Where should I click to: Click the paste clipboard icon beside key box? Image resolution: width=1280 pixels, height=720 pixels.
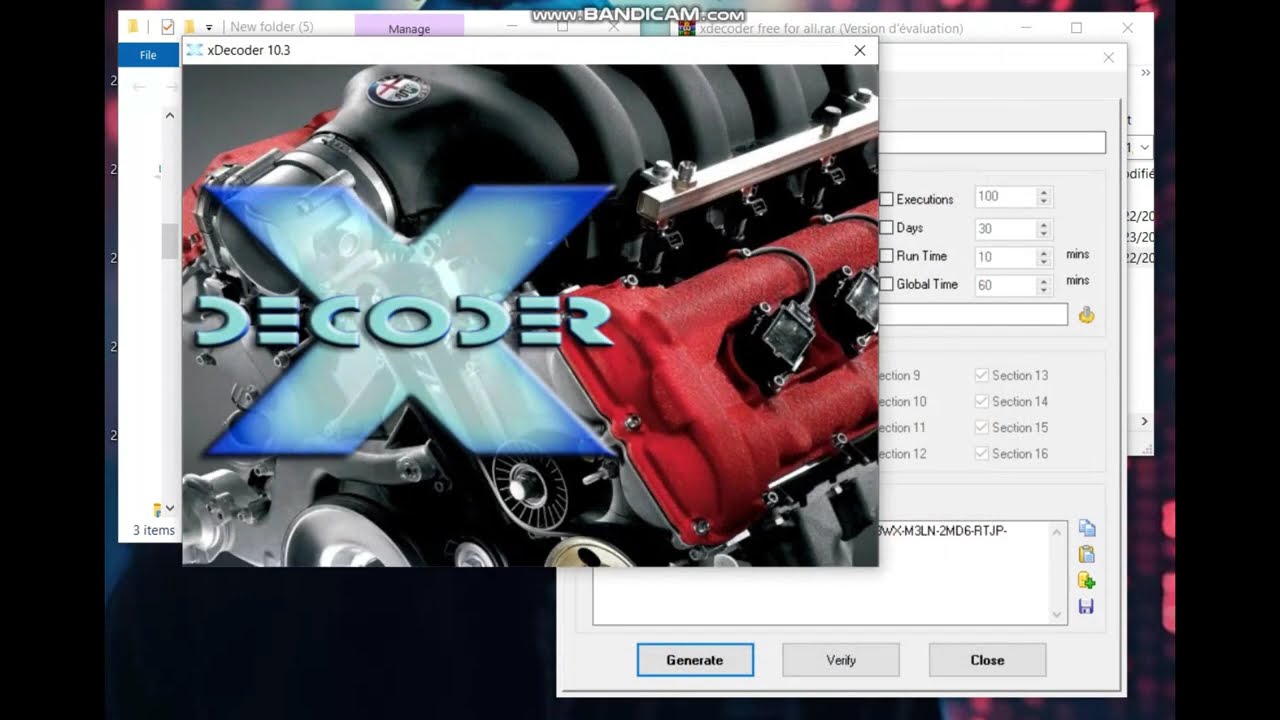tap(1086, 554)
